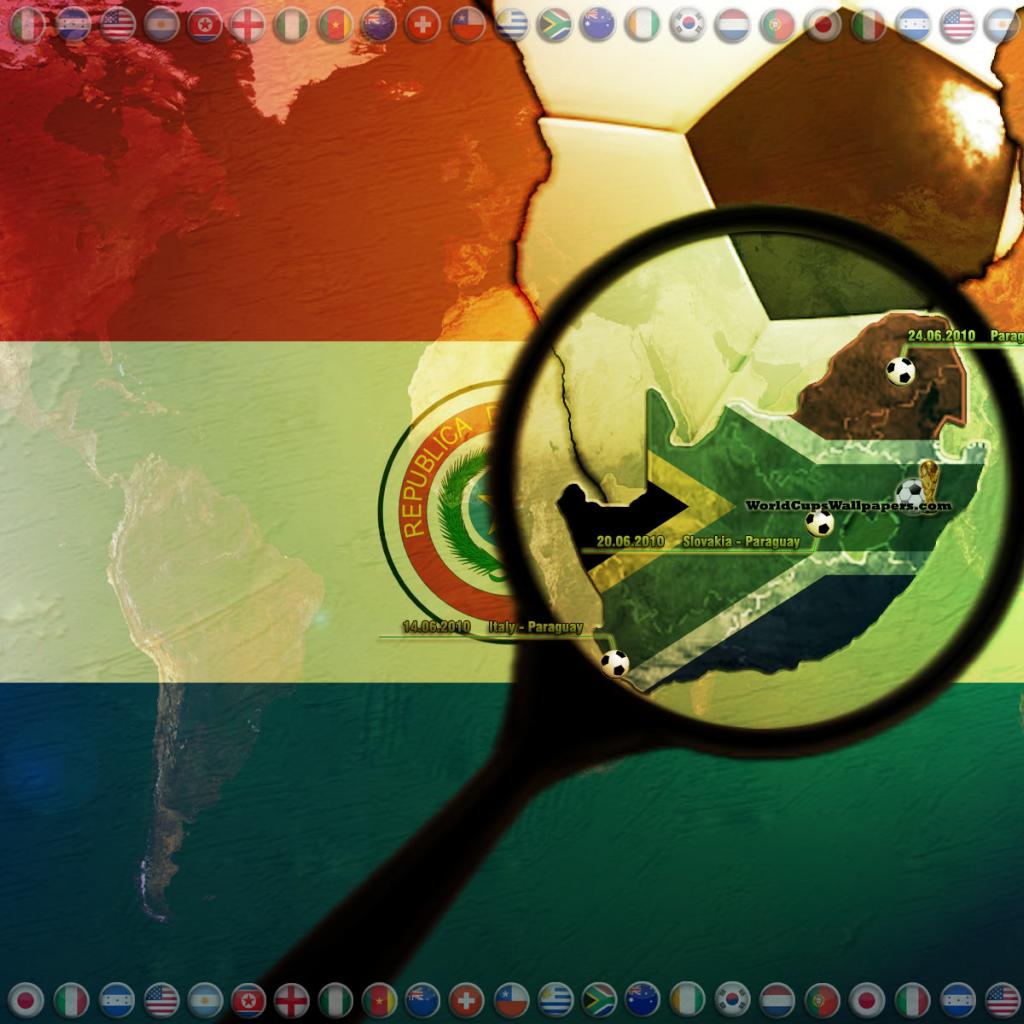Click the South Africa flag in the top row
The height and width of the screenshot is (1024, 1024).
tap(554, 24)
